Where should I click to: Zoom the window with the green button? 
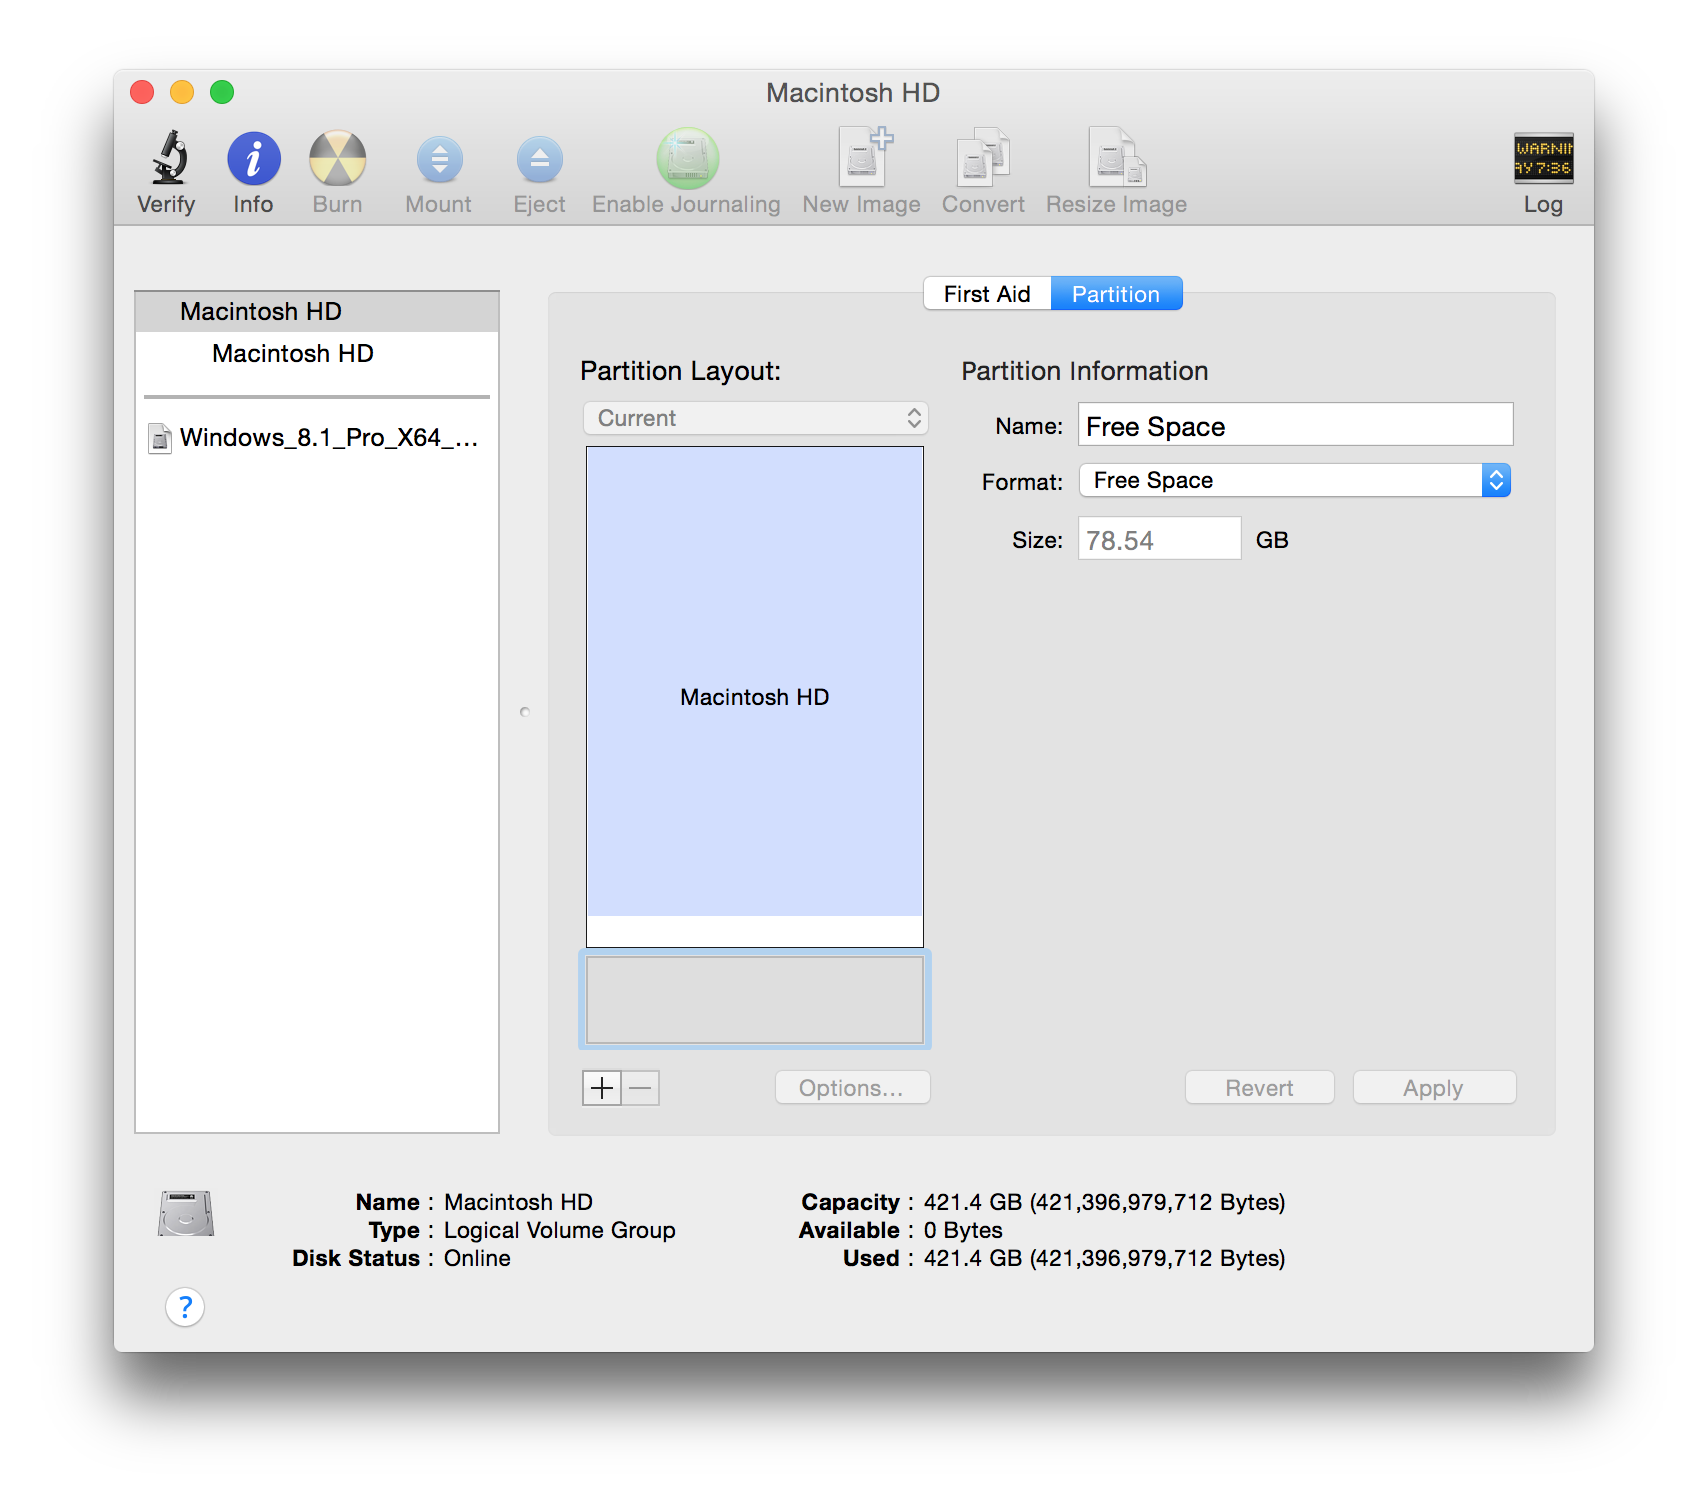click(222, 92)
